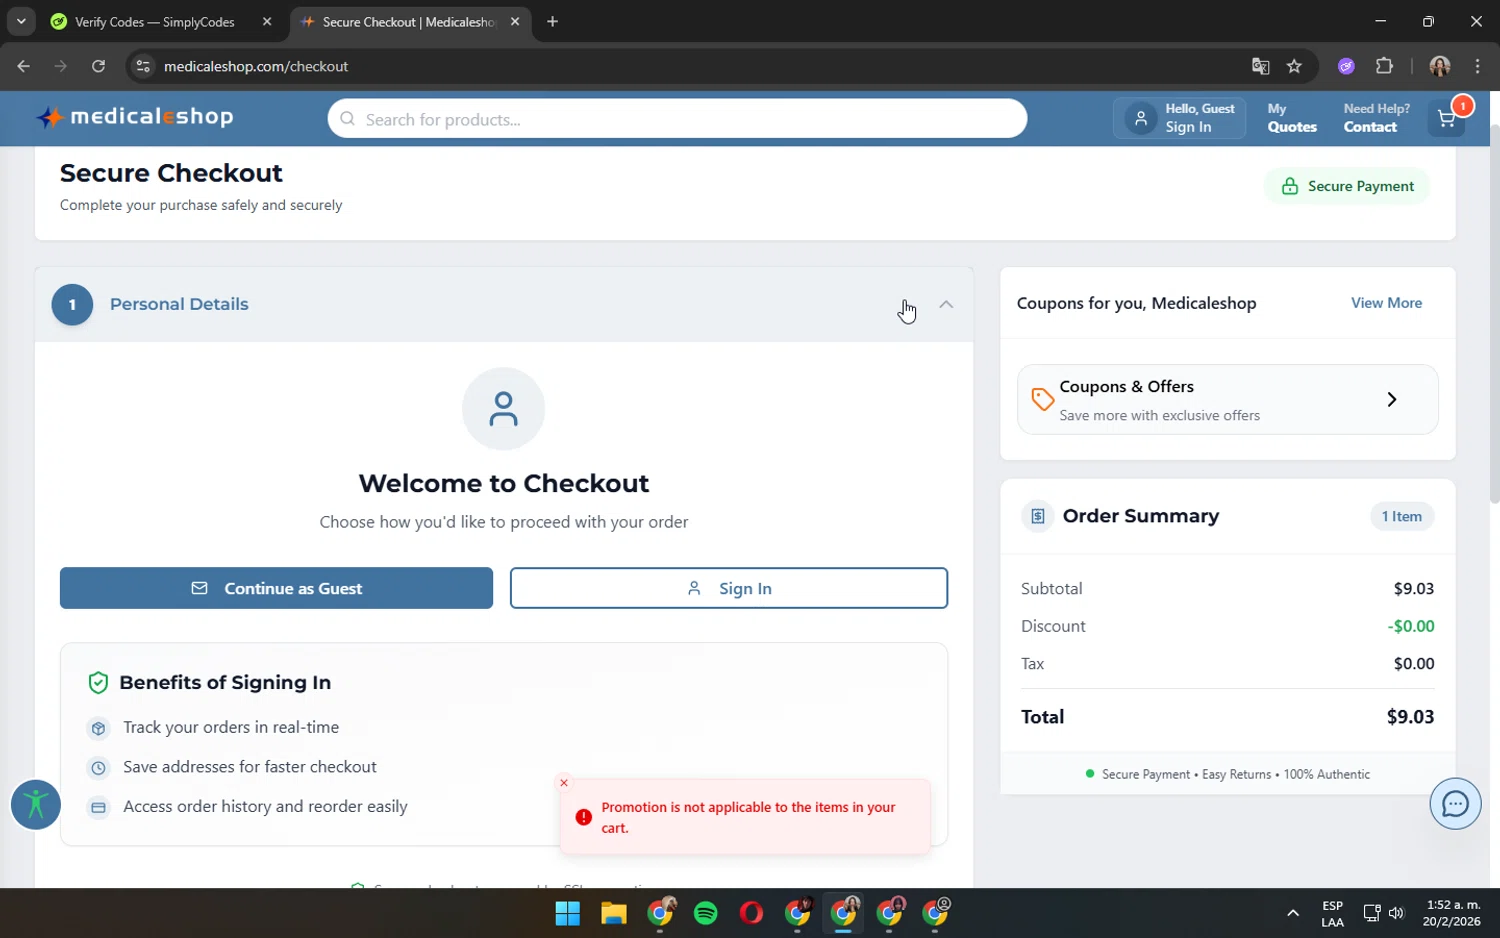Click the Sign In button
The height and width of the screenshot is (938, 1500).
tap(729, 588)
